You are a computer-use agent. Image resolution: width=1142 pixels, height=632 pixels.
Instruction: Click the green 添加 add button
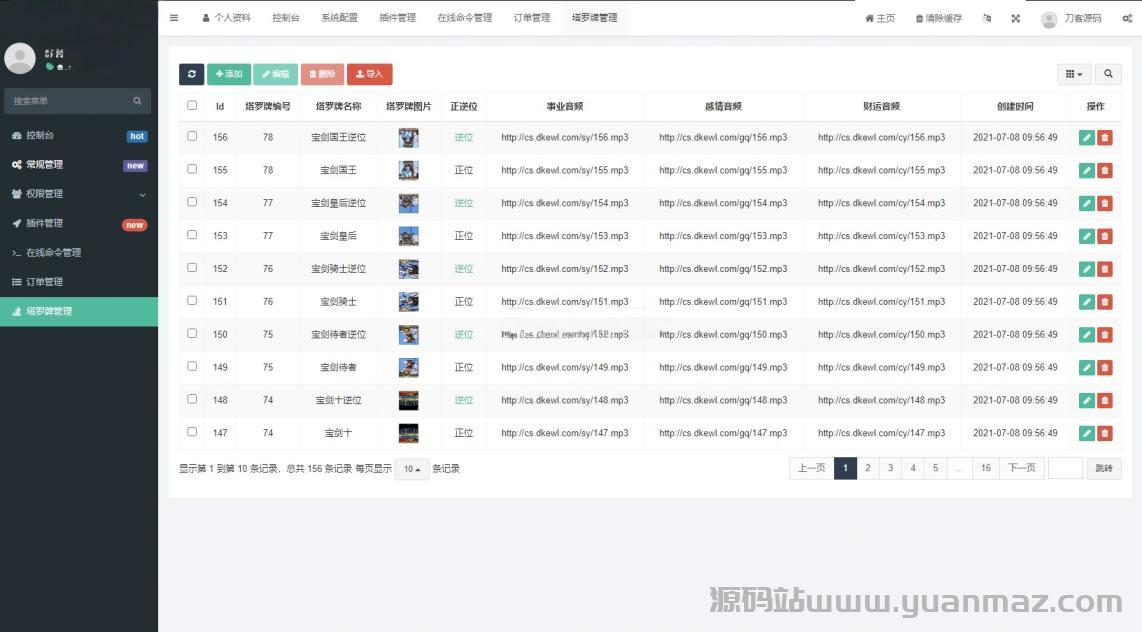point(229,74)
